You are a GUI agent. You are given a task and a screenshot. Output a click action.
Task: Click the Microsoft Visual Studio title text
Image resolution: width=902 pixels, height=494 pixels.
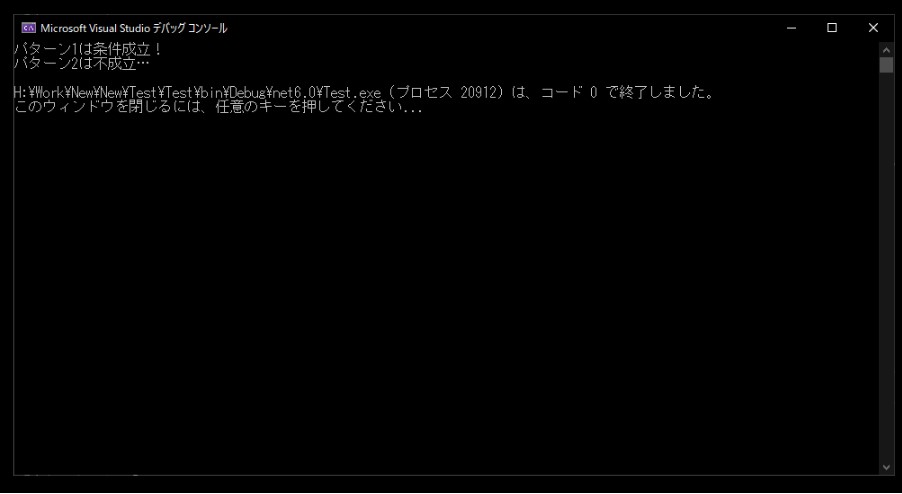(x=133, y=28)
